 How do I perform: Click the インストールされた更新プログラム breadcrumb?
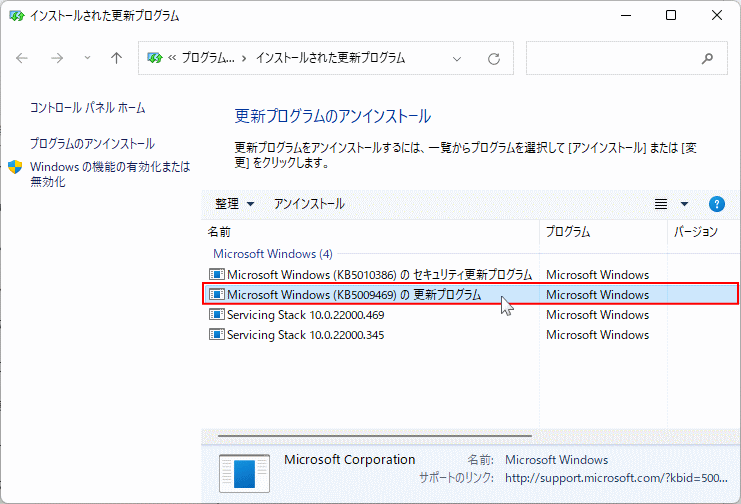330,58
